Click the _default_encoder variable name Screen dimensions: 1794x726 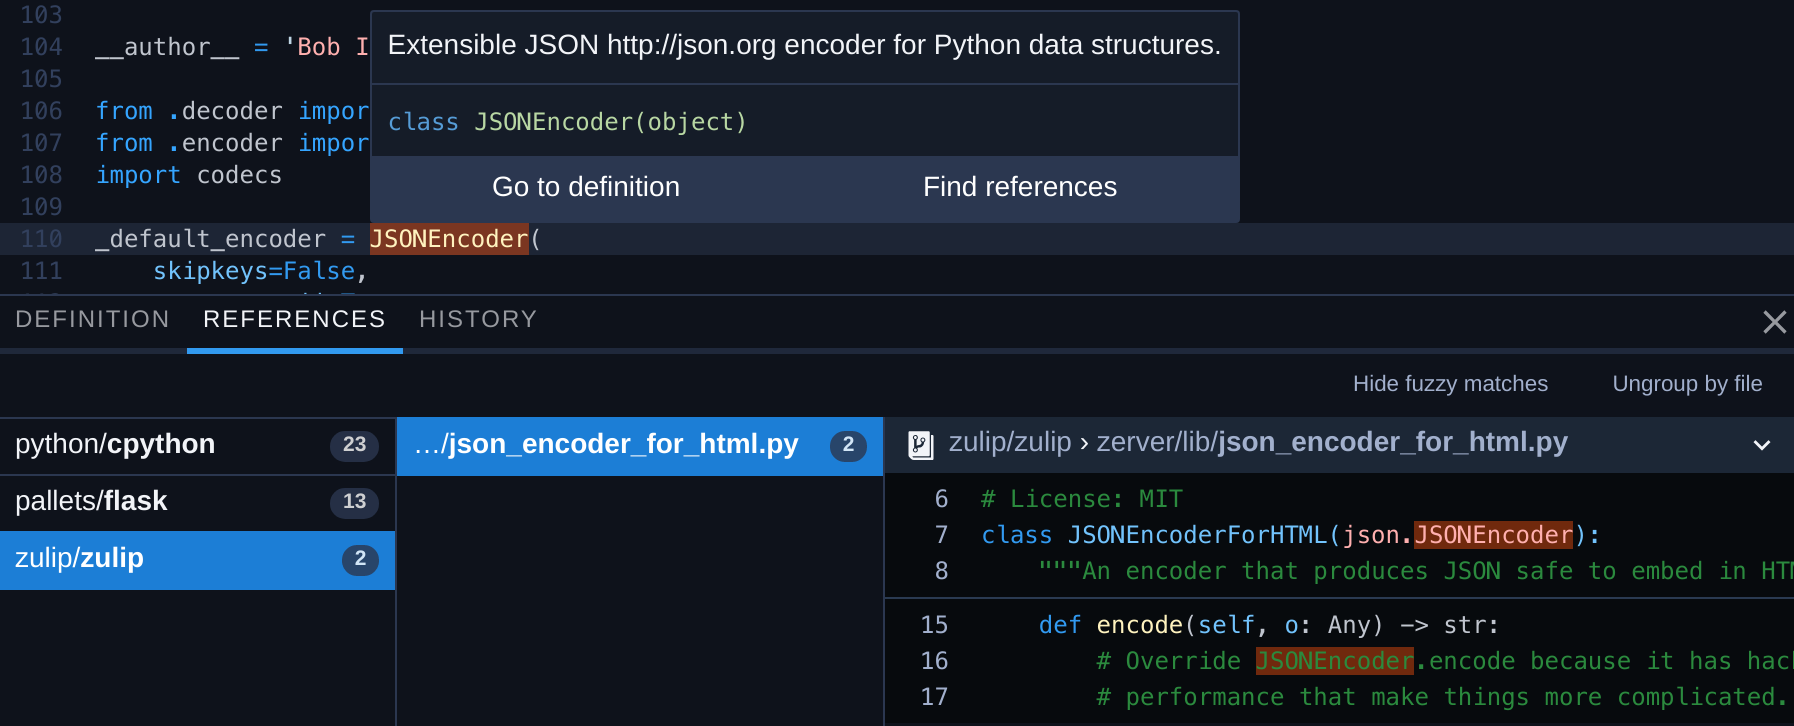210,239
